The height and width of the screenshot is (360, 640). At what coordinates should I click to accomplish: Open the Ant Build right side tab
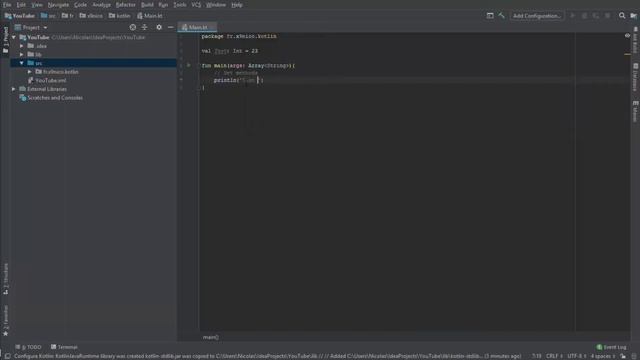636,40
